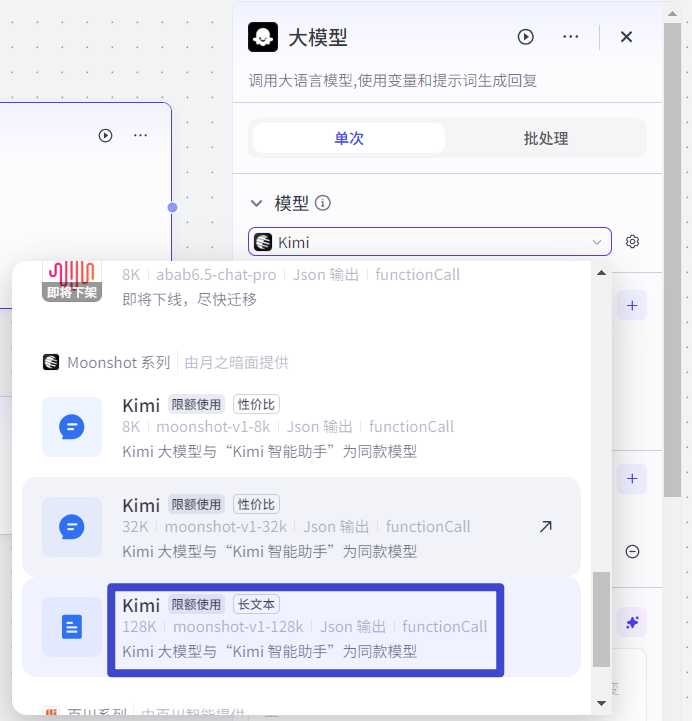
Task: Click the sparkle AI optimize icon
Action: coord(632,623)
